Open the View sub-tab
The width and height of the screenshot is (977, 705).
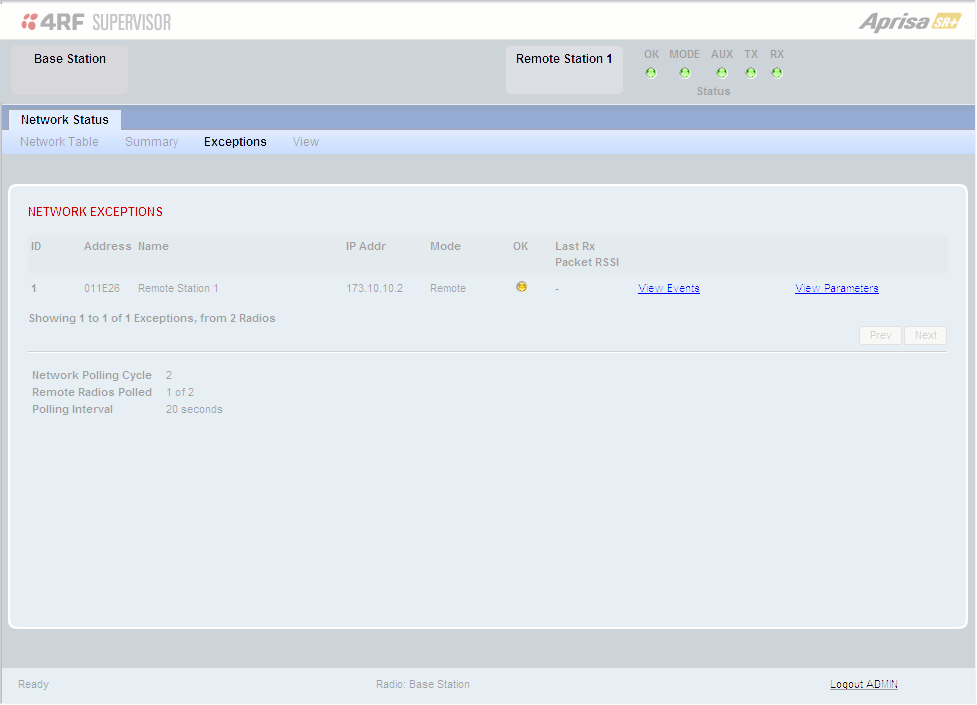(x=306, y=142)
